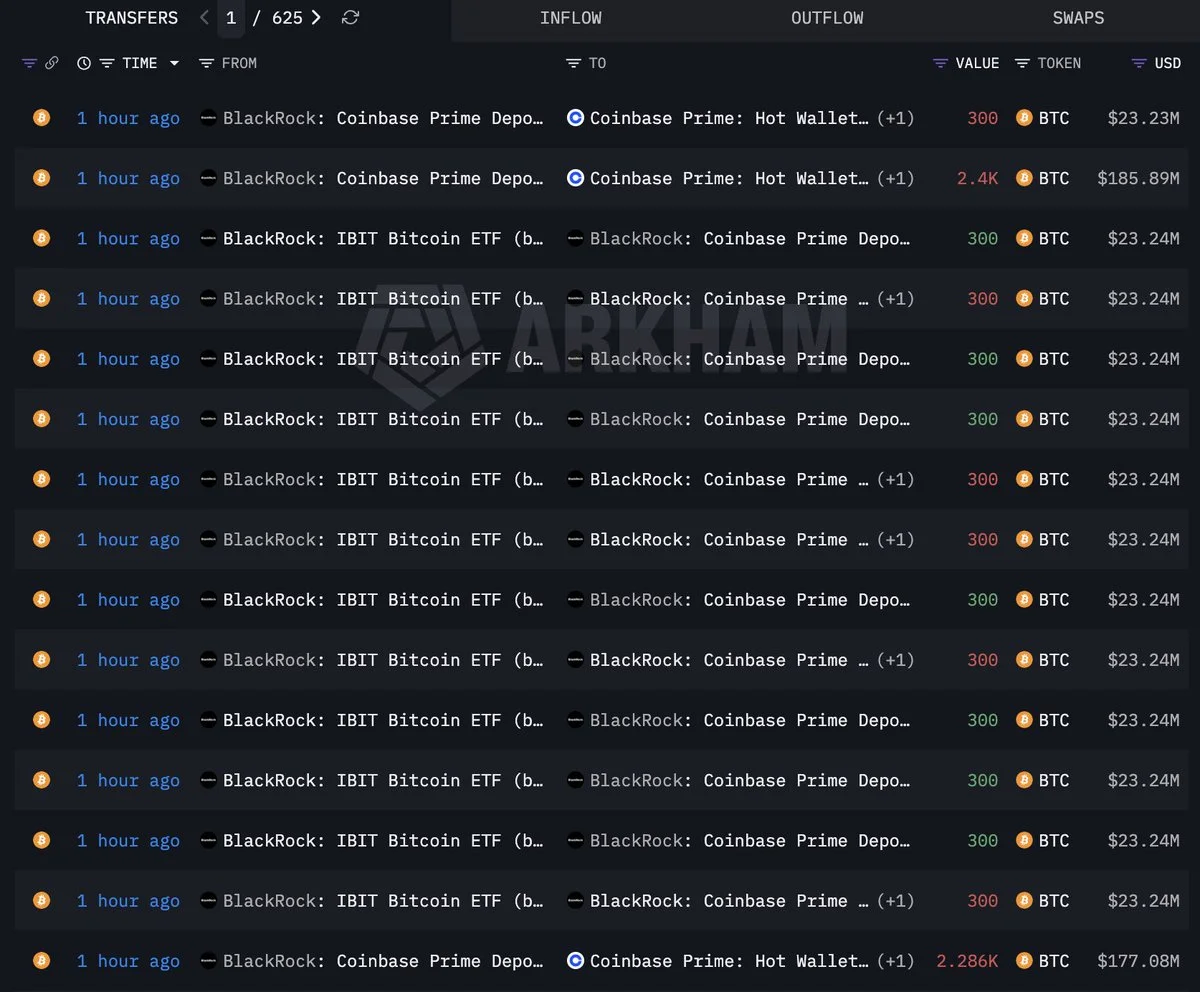Viewport: 1200px width, 992px height.
Task: Open the TO column filter
Action: (x=573, y=63)
